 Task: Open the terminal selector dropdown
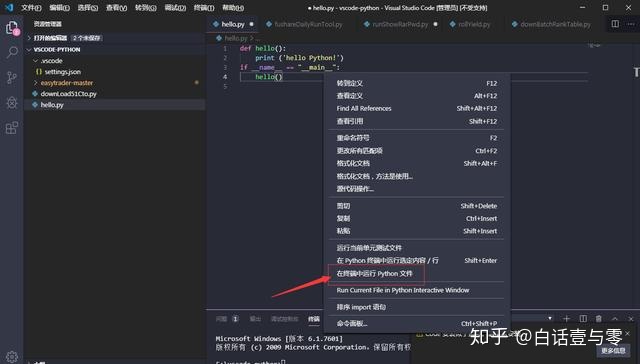(x=550, y=318)
